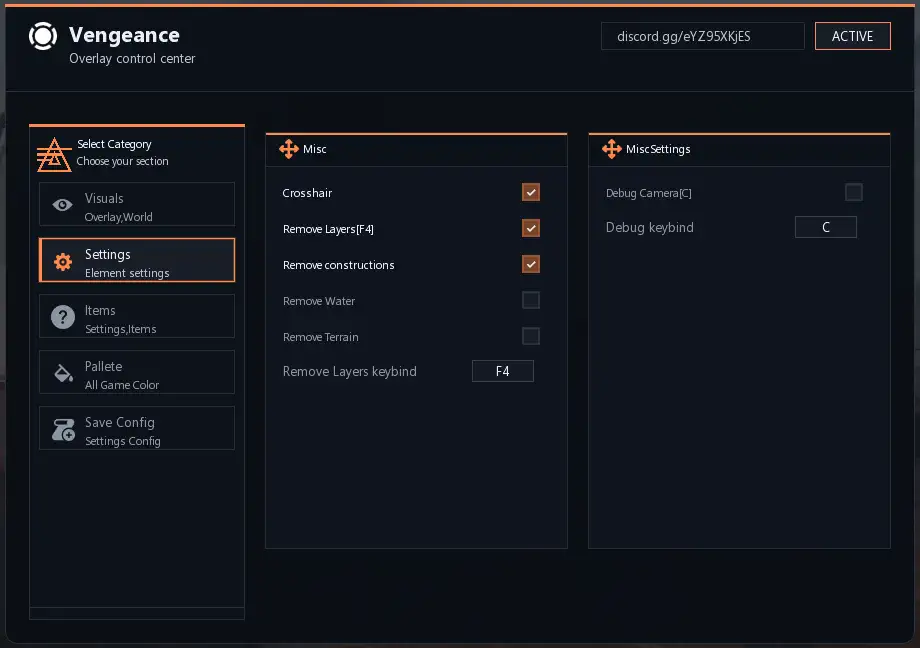The width and height of the screenshot is (920, 648).
Task: Click the Overlay control center subtitle
Action: (x=132, y=59)
